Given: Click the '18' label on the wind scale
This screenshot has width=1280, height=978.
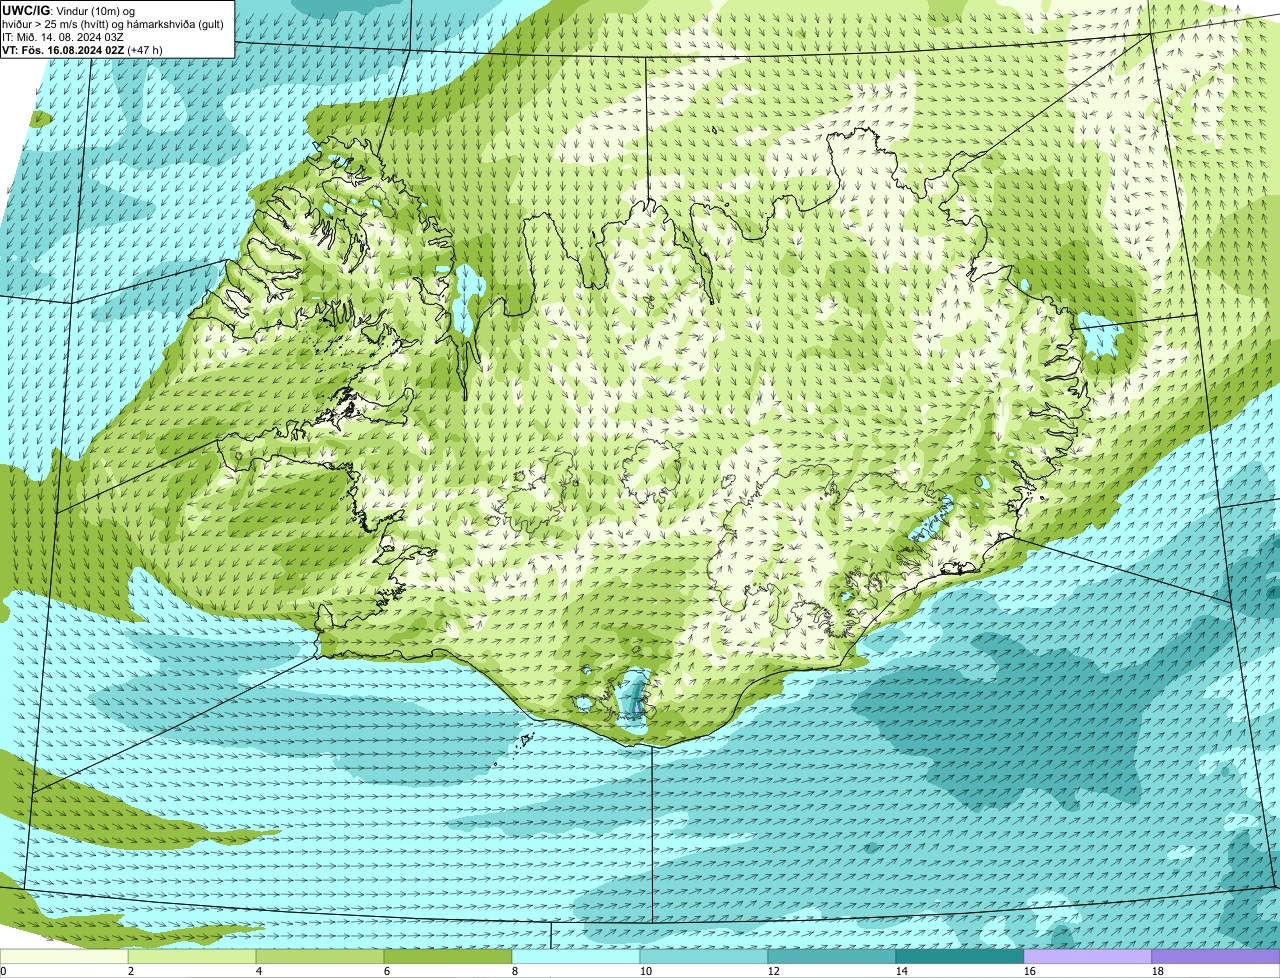Looking at the screenshot, I should point(1158,971).
